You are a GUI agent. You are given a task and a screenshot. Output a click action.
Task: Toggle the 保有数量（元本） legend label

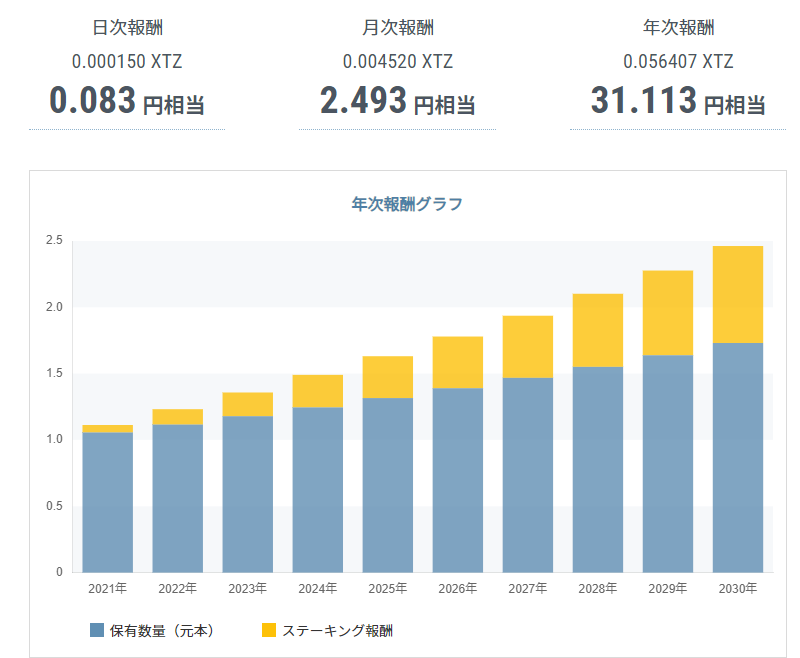(162, 630)
